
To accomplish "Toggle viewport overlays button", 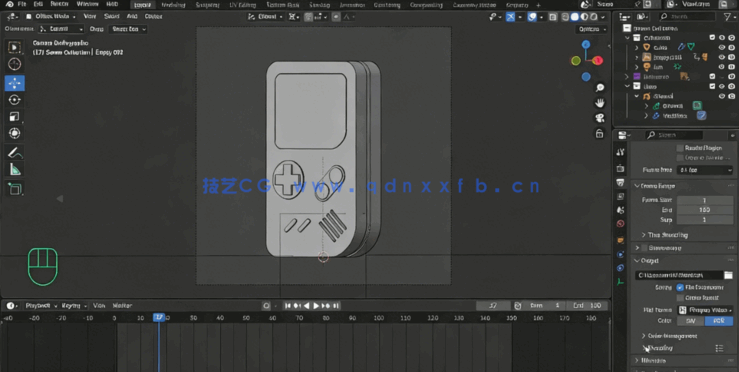I will [x=533, y=17].
